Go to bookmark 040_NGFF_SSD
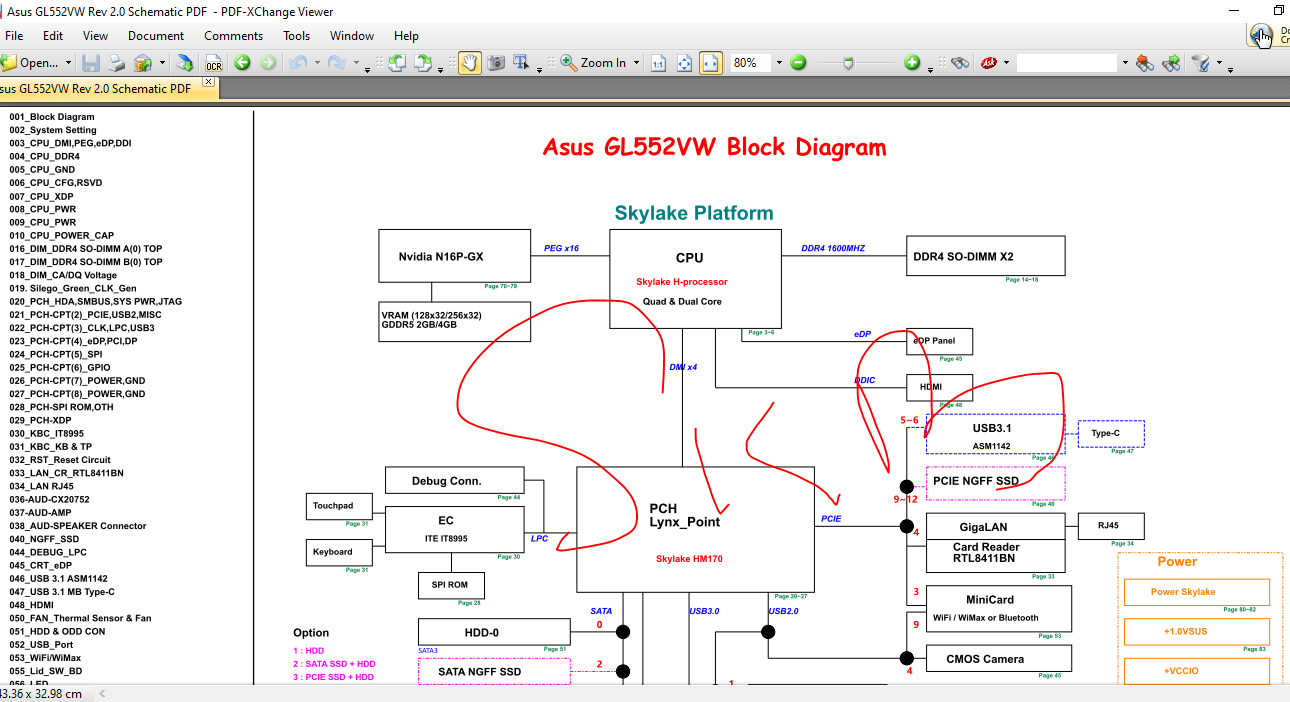The height and width of the screenshot is (702, 1290). [x=44, y=539]
